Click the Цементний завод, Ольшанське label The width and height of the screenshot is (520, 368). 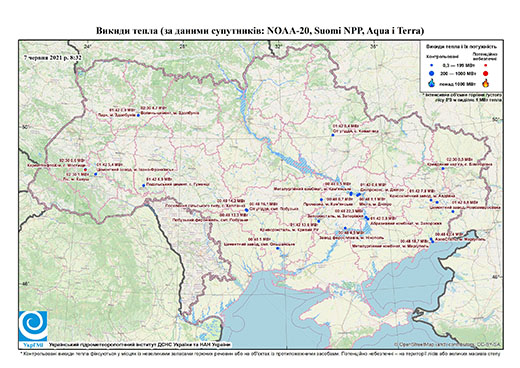coord(259,244)
